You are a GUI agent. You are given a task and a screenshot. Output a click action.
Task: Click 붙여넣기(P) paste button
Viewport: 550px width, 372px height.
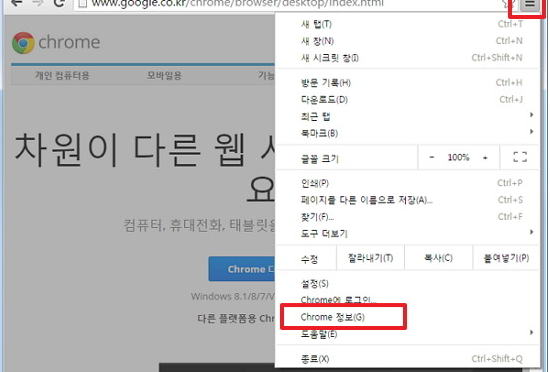[x=506, y=258]
